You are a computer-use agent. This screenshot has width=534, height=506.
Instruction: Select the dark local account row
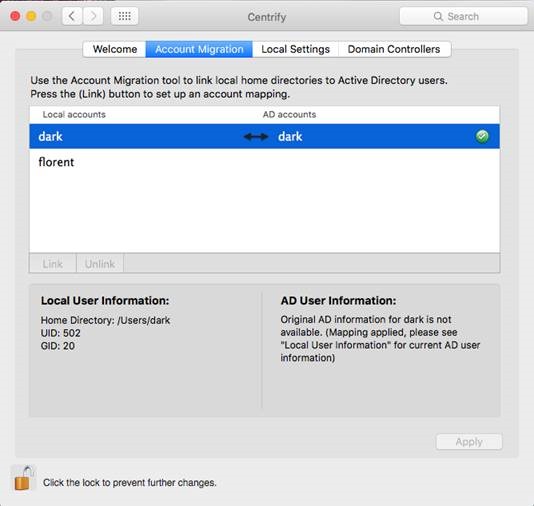pyautogui.click(x=264, y=136)
